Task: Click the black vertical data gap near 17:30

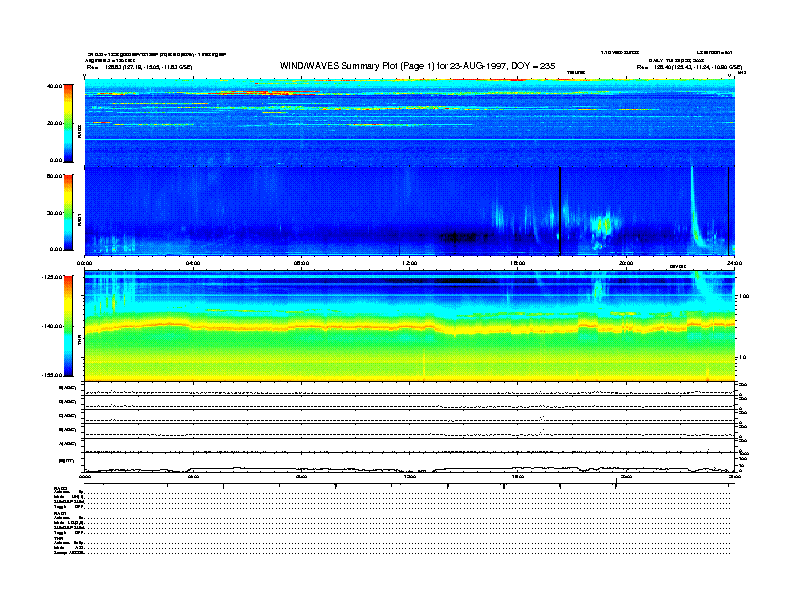Action: (x=560, y=211)
